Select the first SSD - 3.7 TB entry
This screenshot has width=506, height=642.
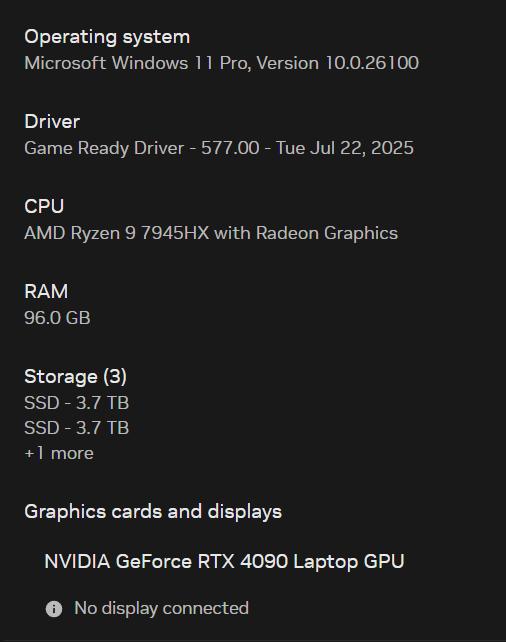coord(77,403)
